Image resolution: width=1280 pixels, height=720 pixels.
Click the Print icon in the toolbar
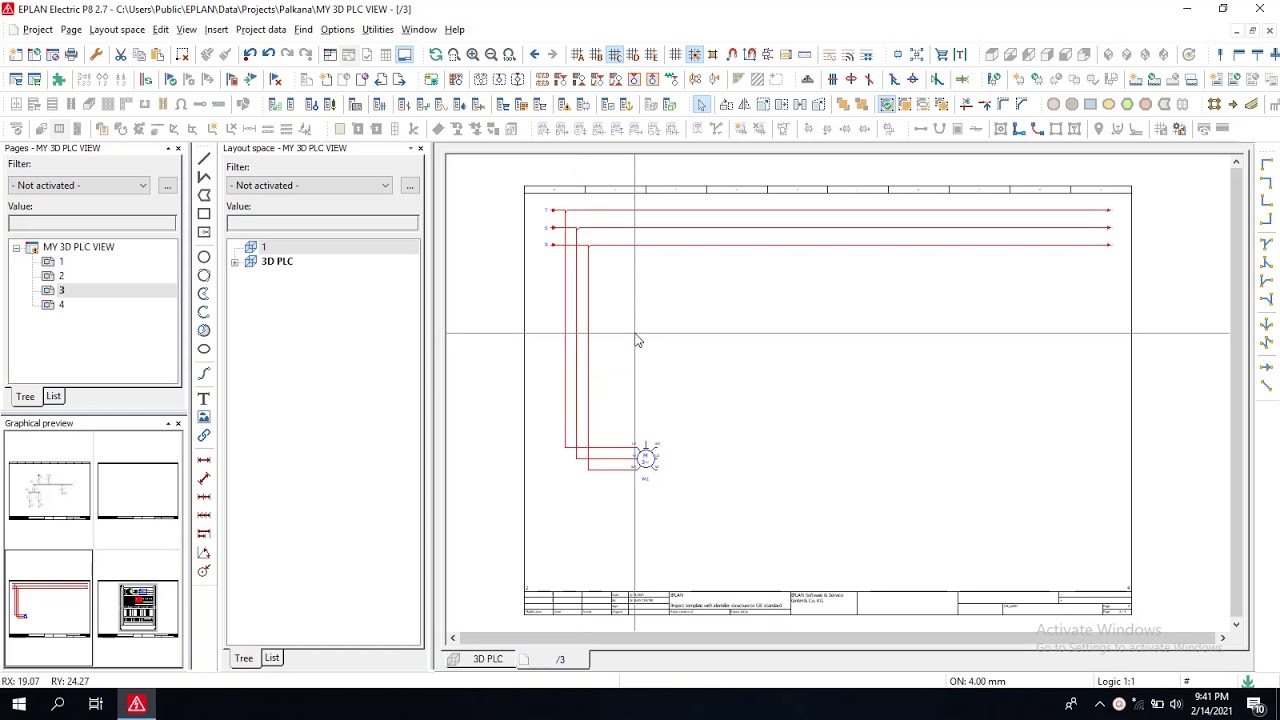pos(71,54)
